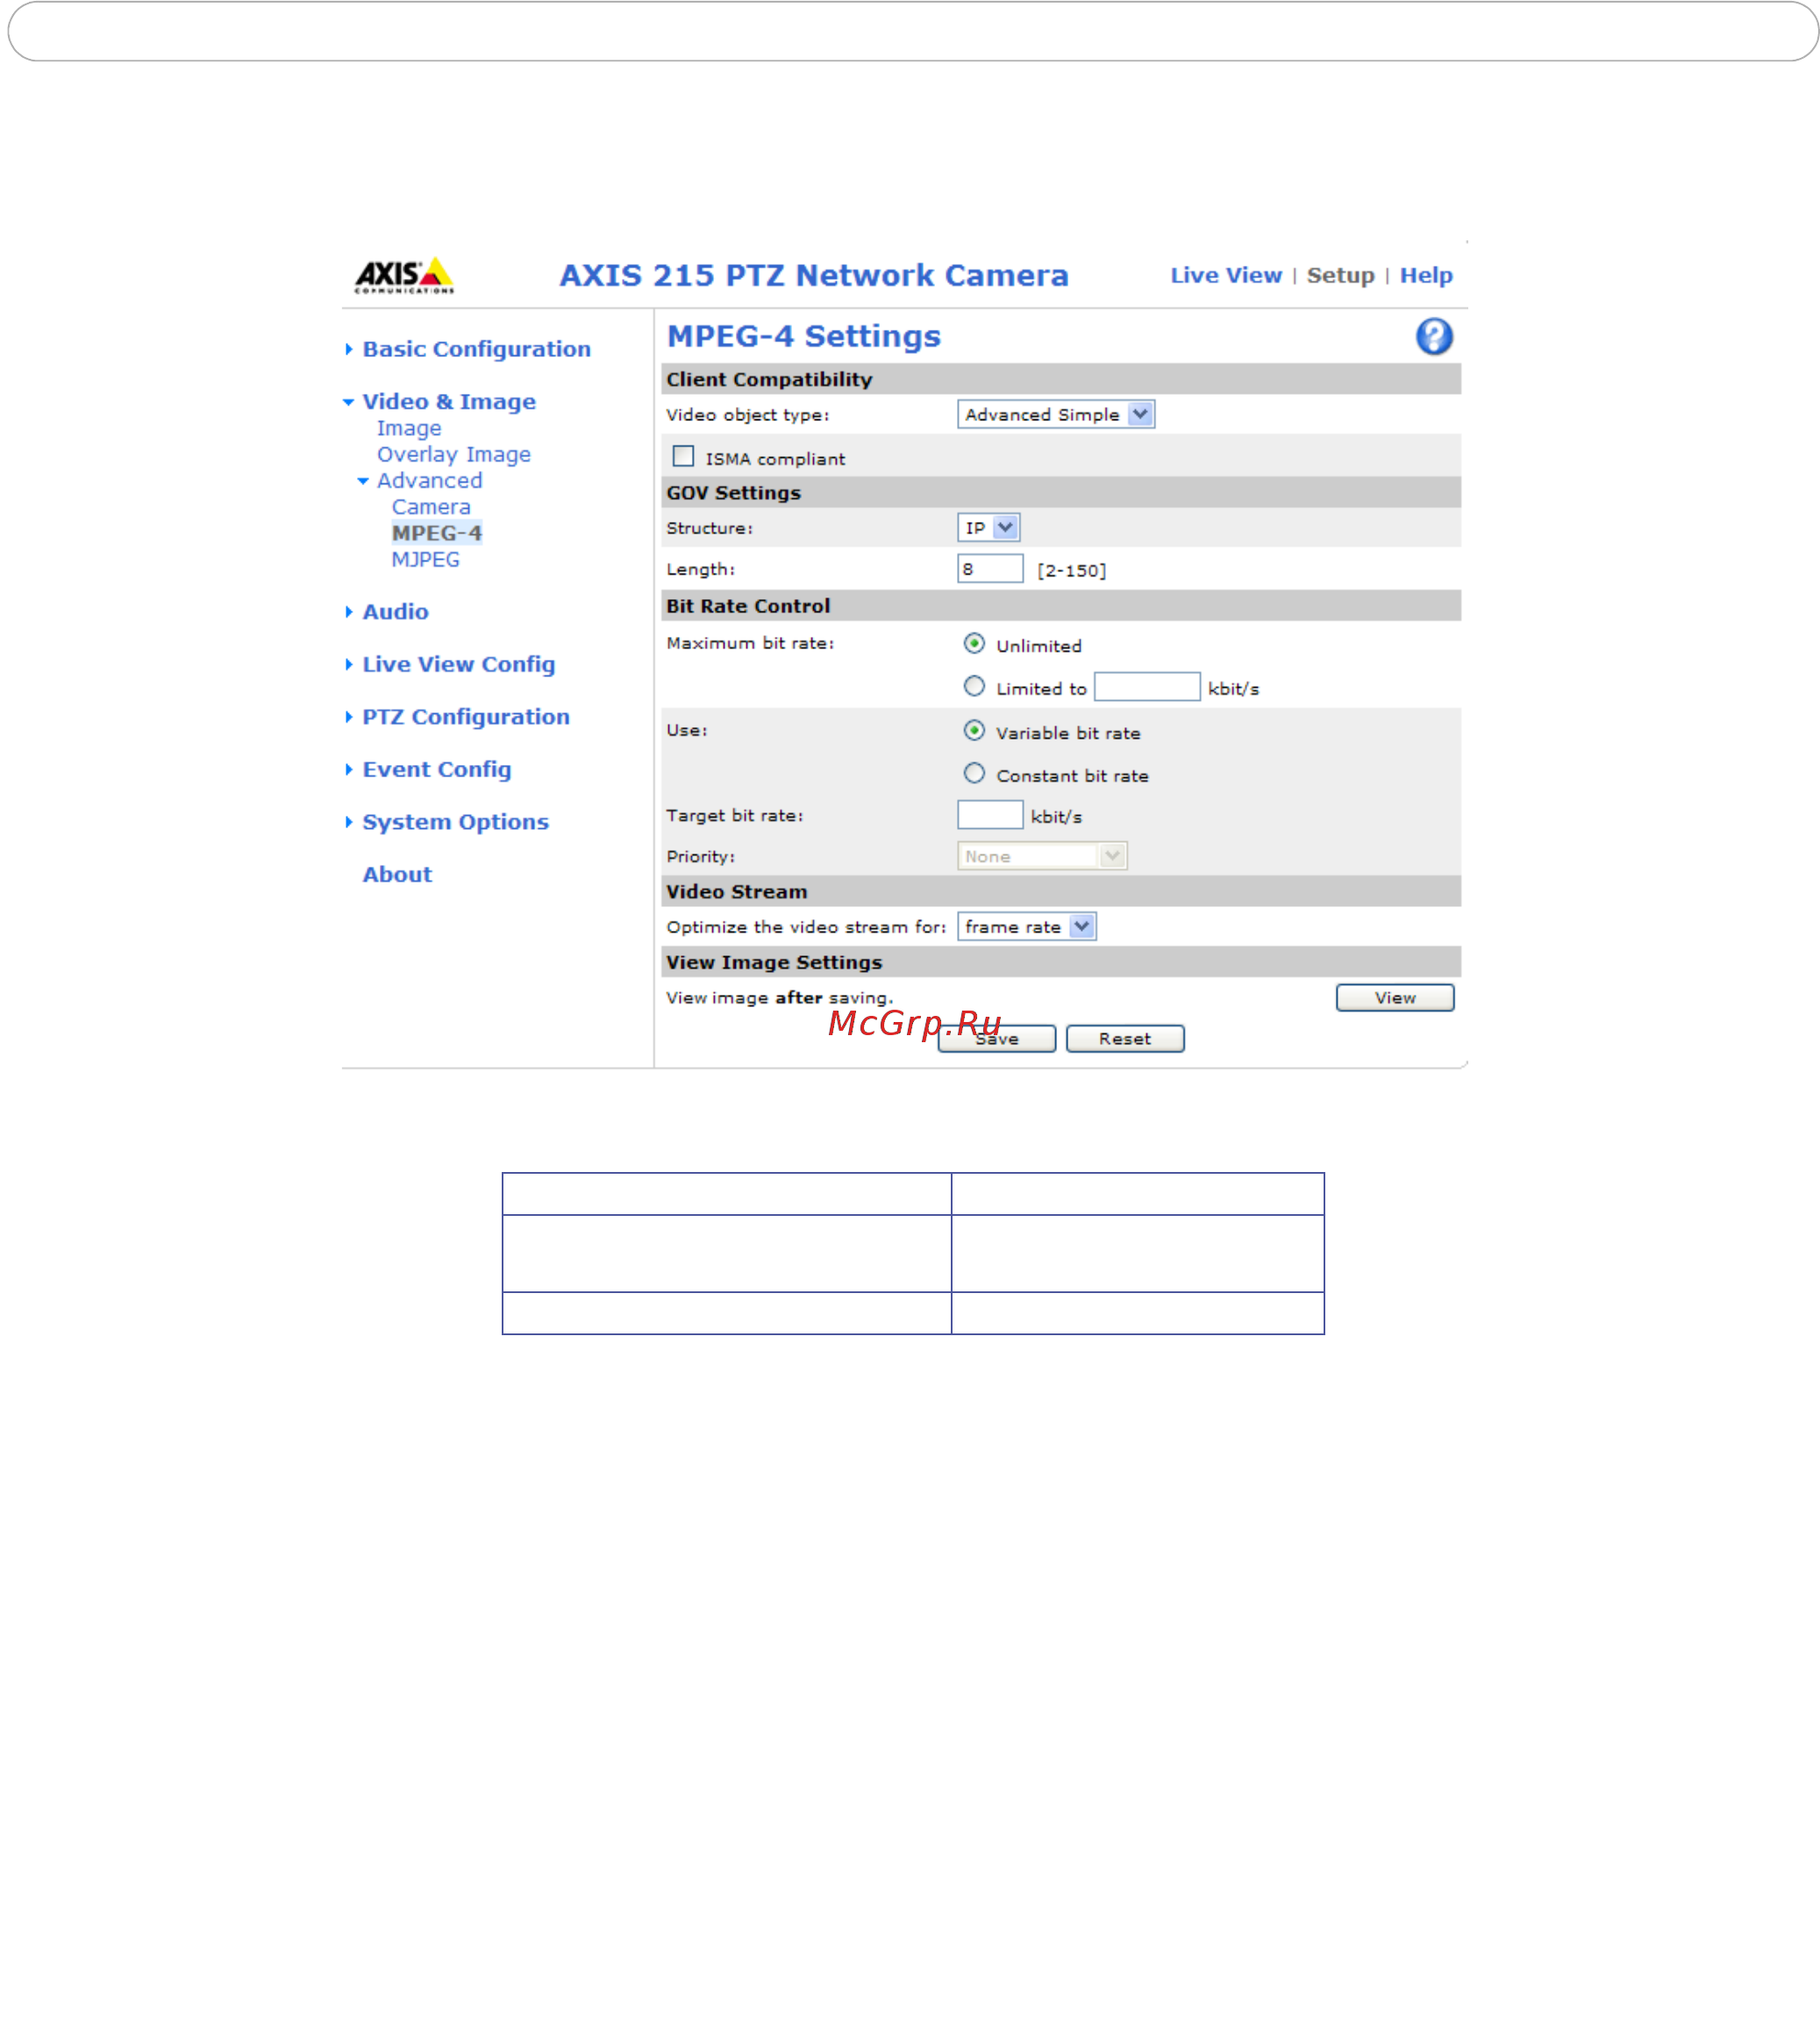This screenshot has height=2044, width=1820.
Task: Choose Variable bit rate
Action: click(974, 731)
